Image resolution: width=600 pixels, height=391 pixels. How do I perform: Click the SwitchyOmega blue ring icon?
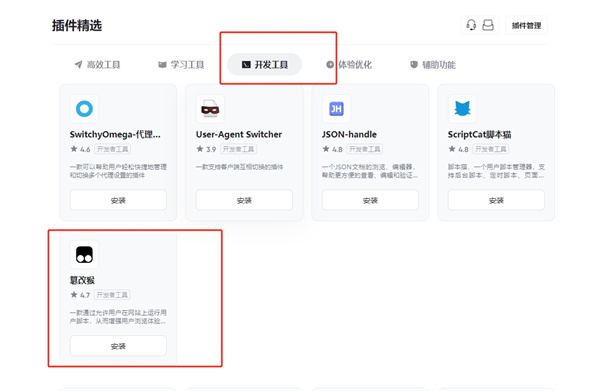[84, 109]
